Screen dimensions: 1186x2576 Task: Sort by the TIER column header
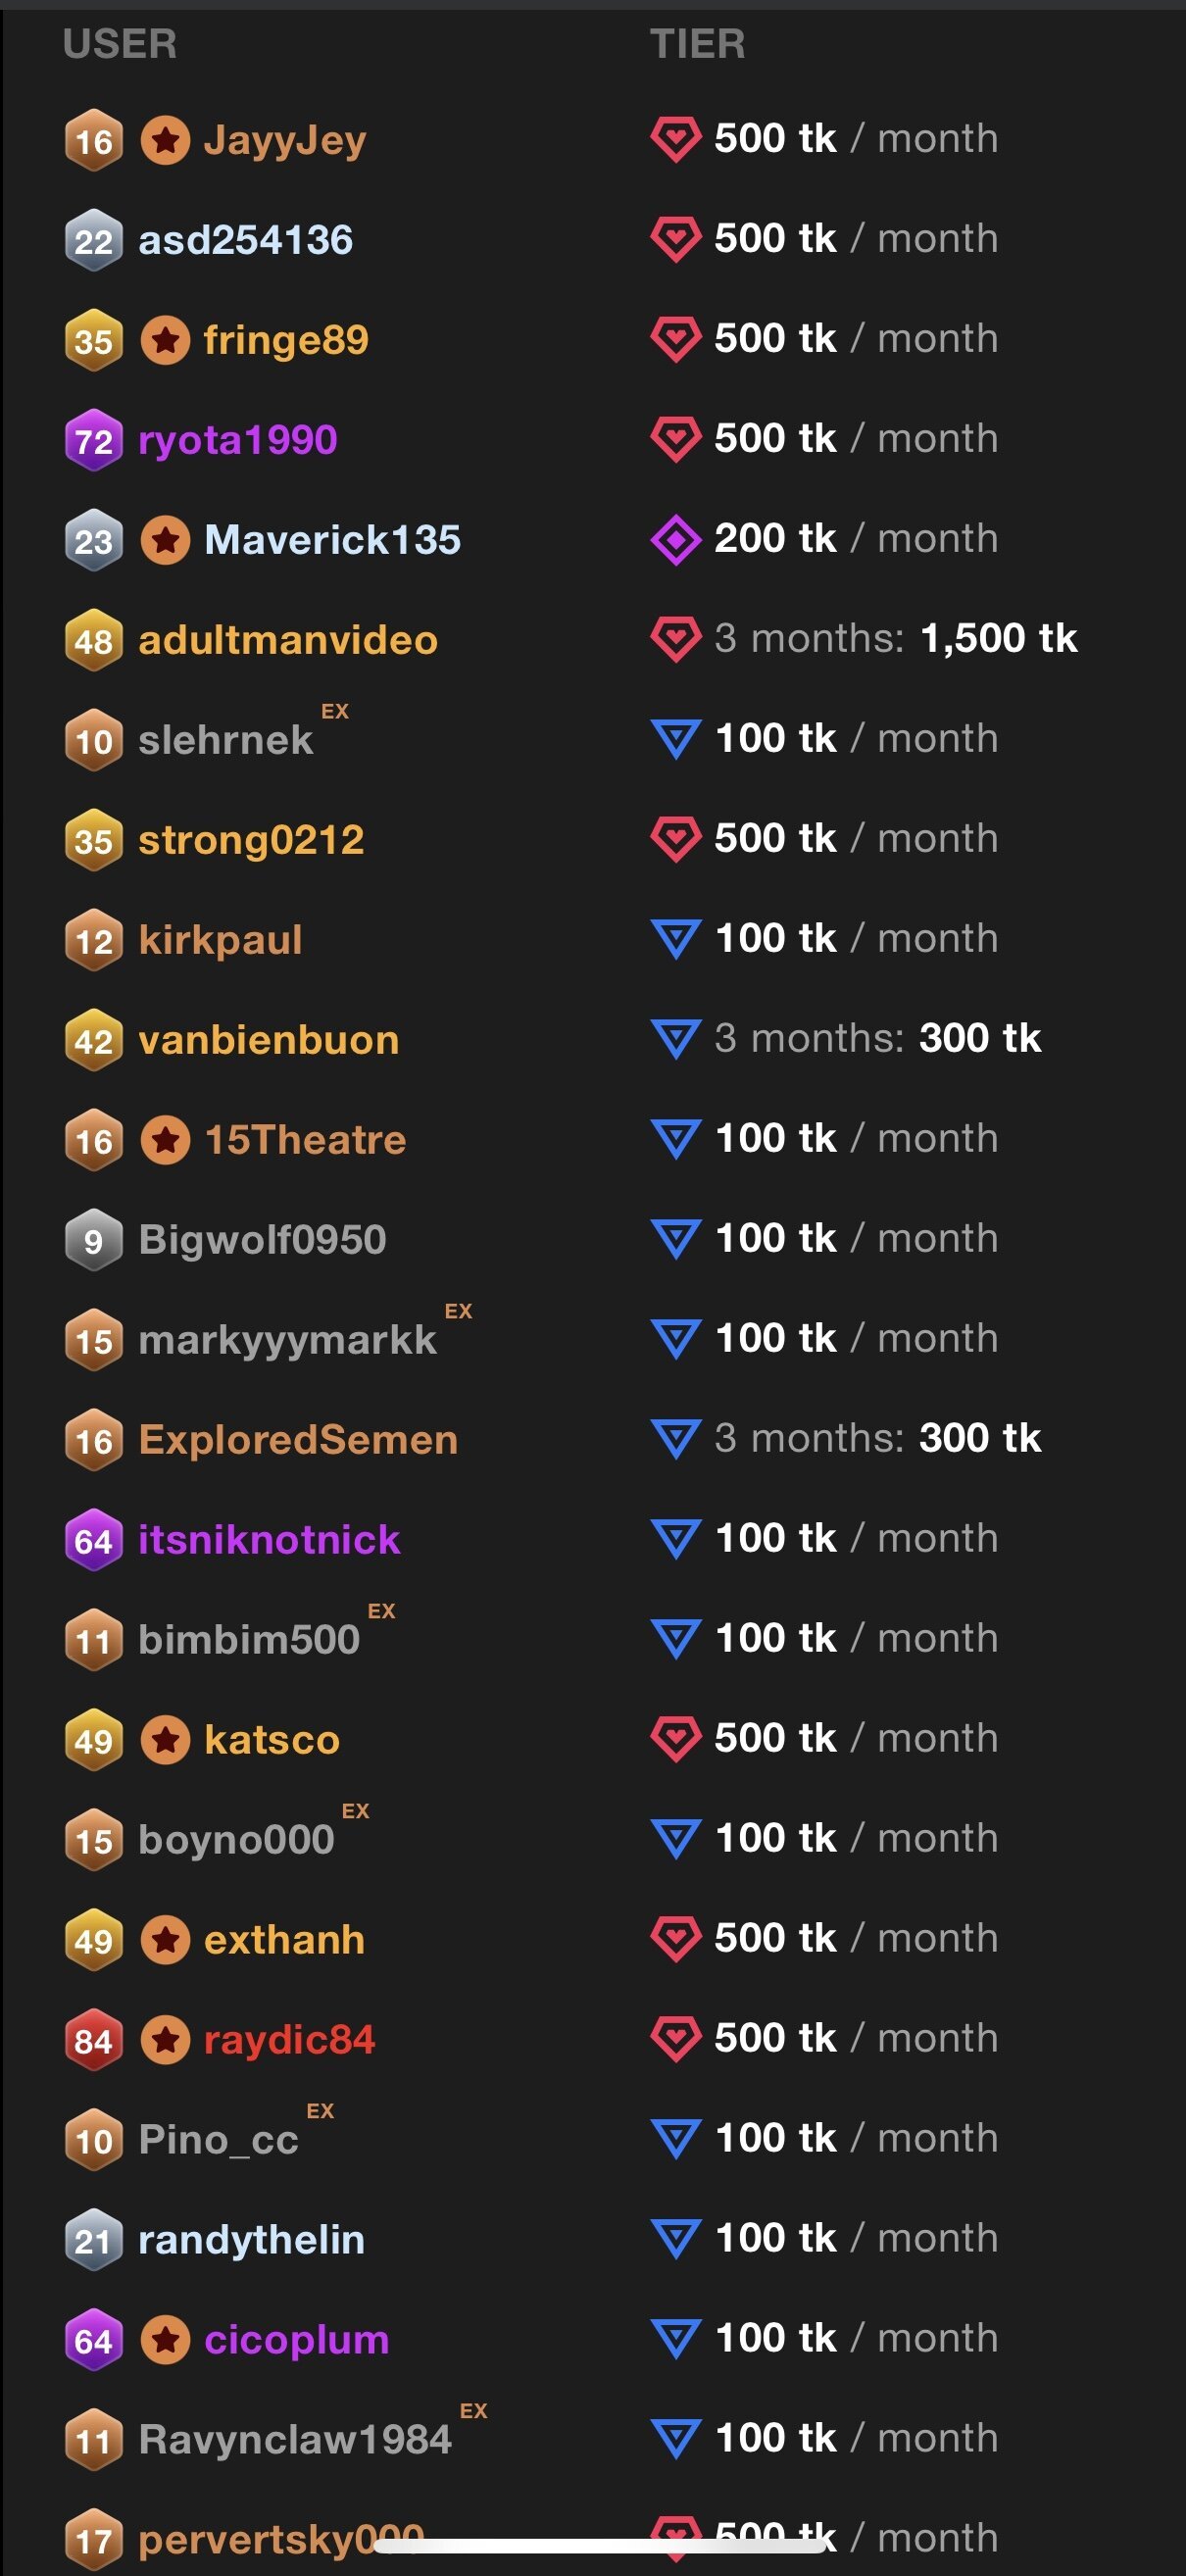(697, 44)
